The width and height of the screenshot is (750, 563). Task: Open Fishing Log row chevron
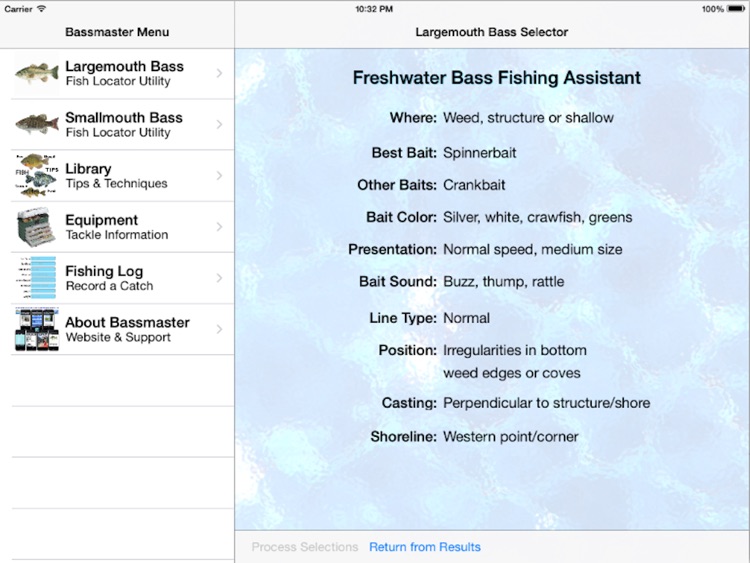tap(219, 278)
